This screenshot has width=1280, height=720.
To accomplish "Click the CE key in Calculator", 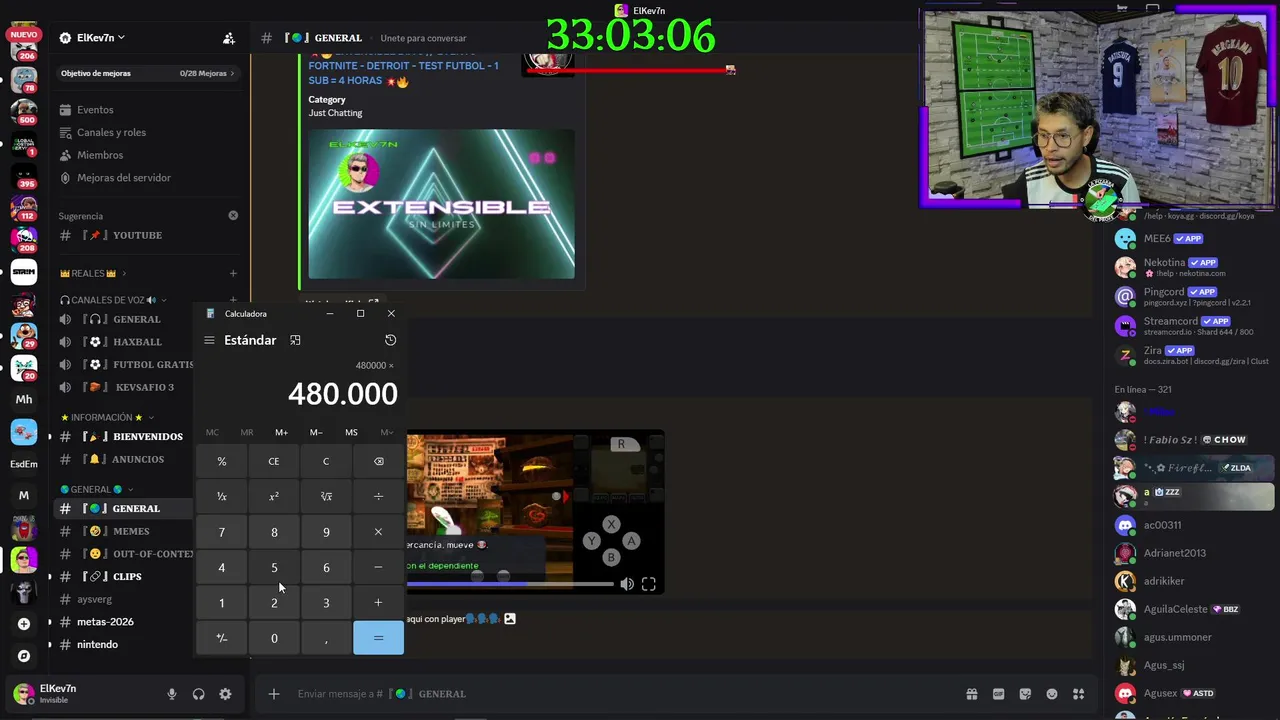I will pos(274,461).
